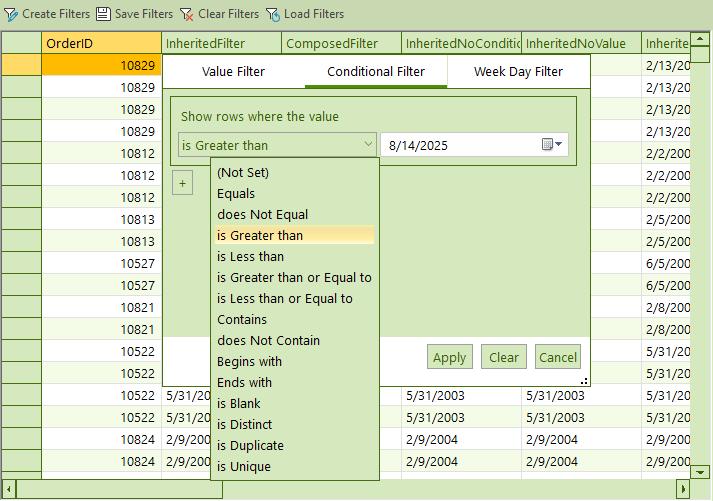Add a condition with the plus button
The height and width of the screenshot is (501, 713).
tap(182, 183)
